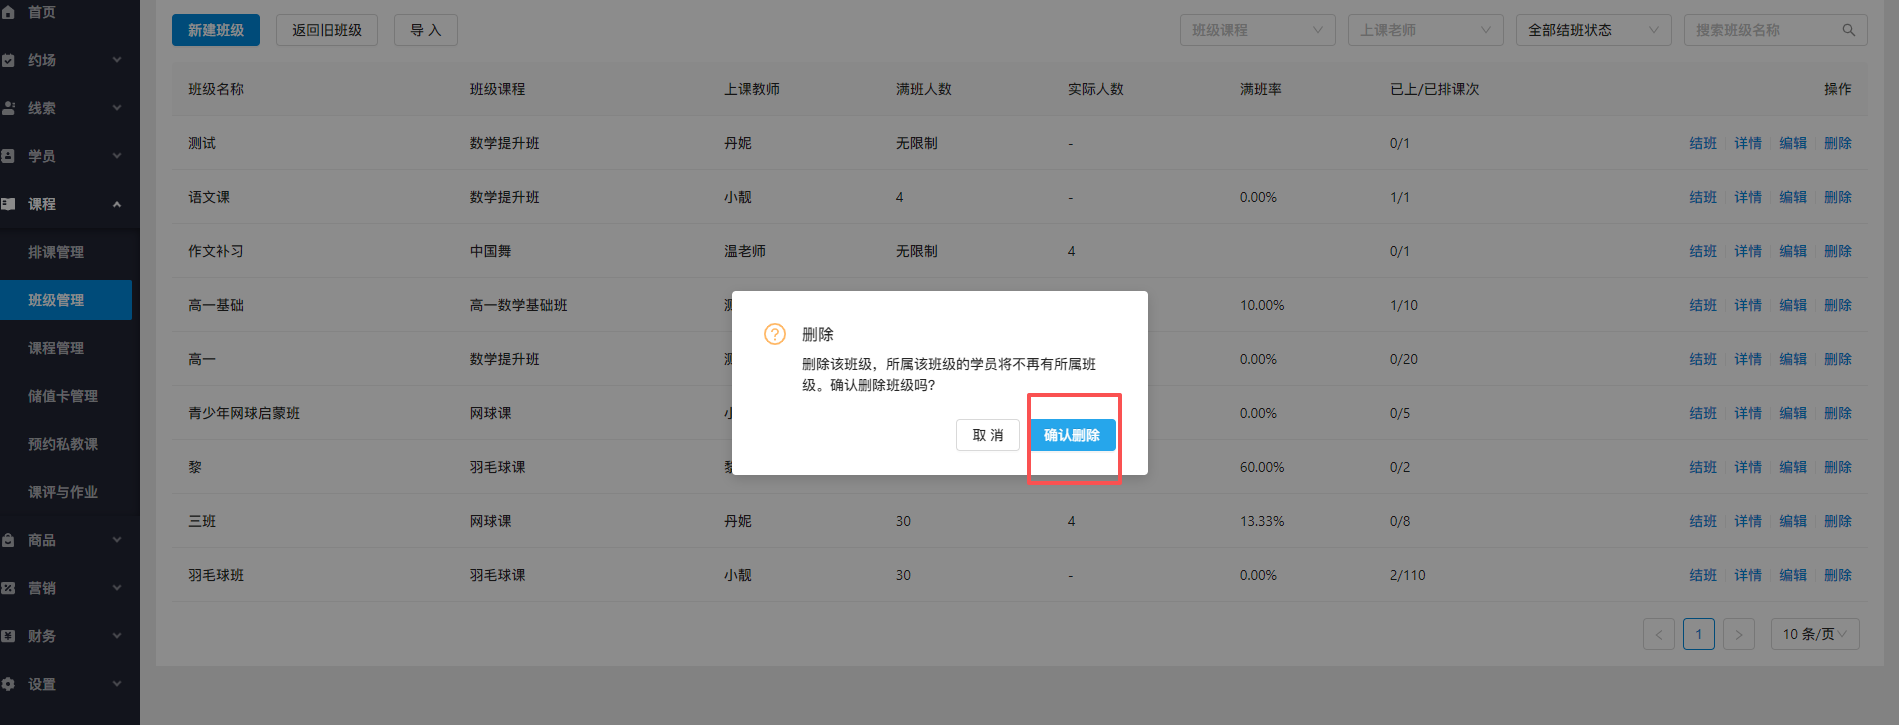
Task: Click 结班 for the 黎 row
Action: click(x=1703, y=467)
